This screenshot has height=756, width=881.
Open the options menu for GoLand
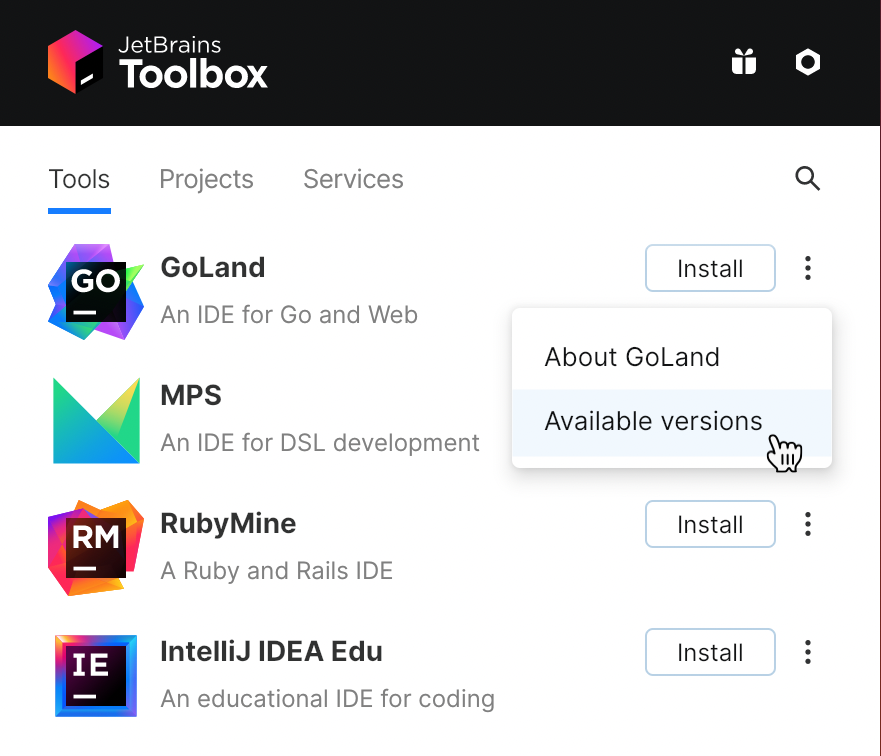click(807, 268)
